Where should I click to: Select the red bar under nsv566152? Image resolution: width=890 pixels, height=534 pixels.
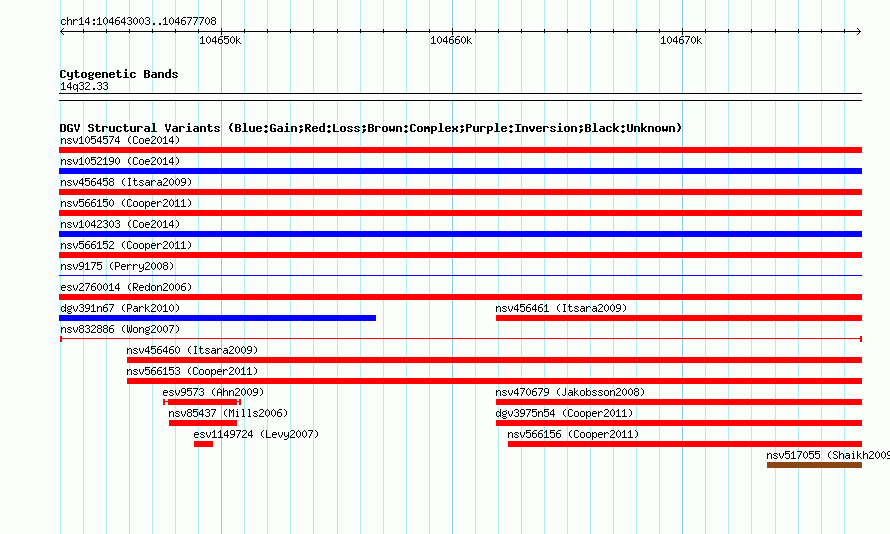coord(460,255)
